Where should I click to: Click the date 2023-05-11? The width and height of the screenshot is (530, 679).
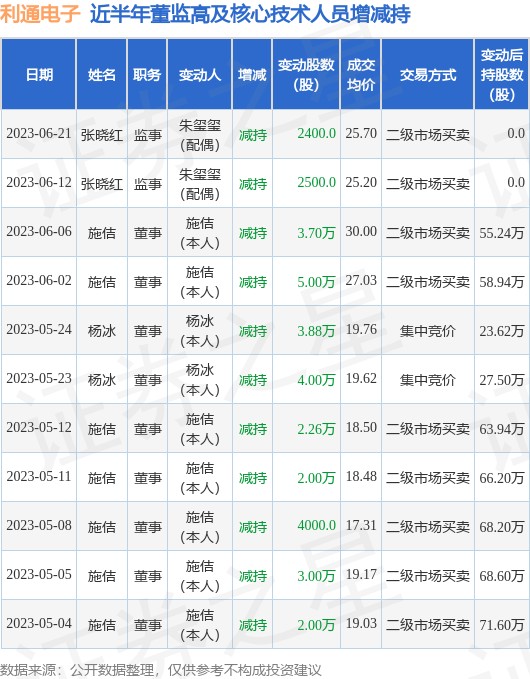39,476
